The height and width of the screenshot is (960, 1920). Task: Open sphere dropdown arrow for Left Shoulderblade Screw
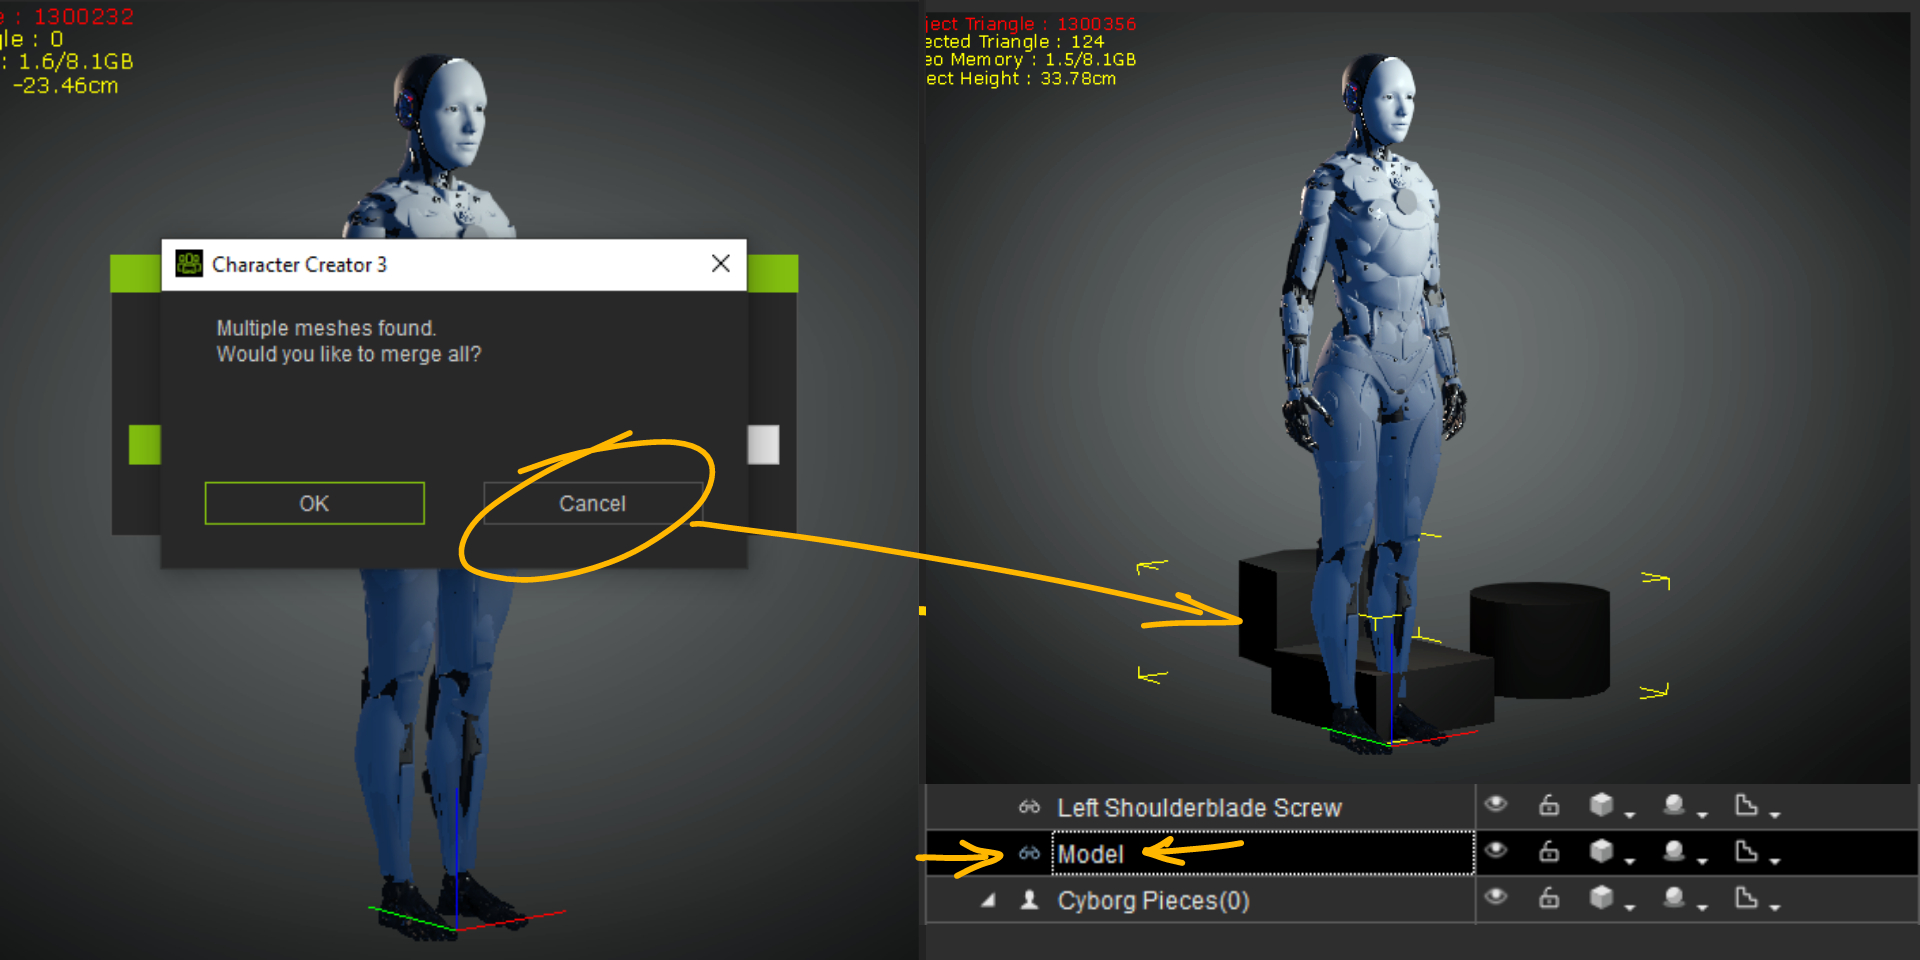pos(1702,815)
